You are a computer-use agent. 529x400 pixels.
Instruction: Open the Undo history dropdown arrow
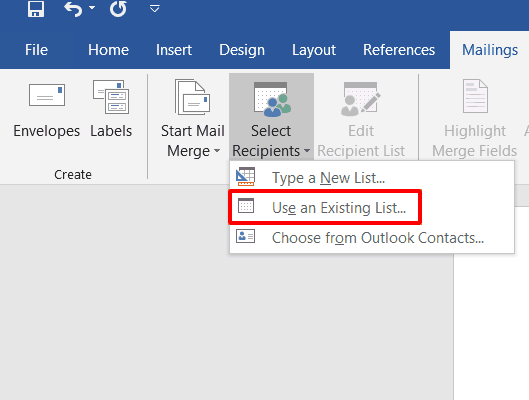click(92, 8)
